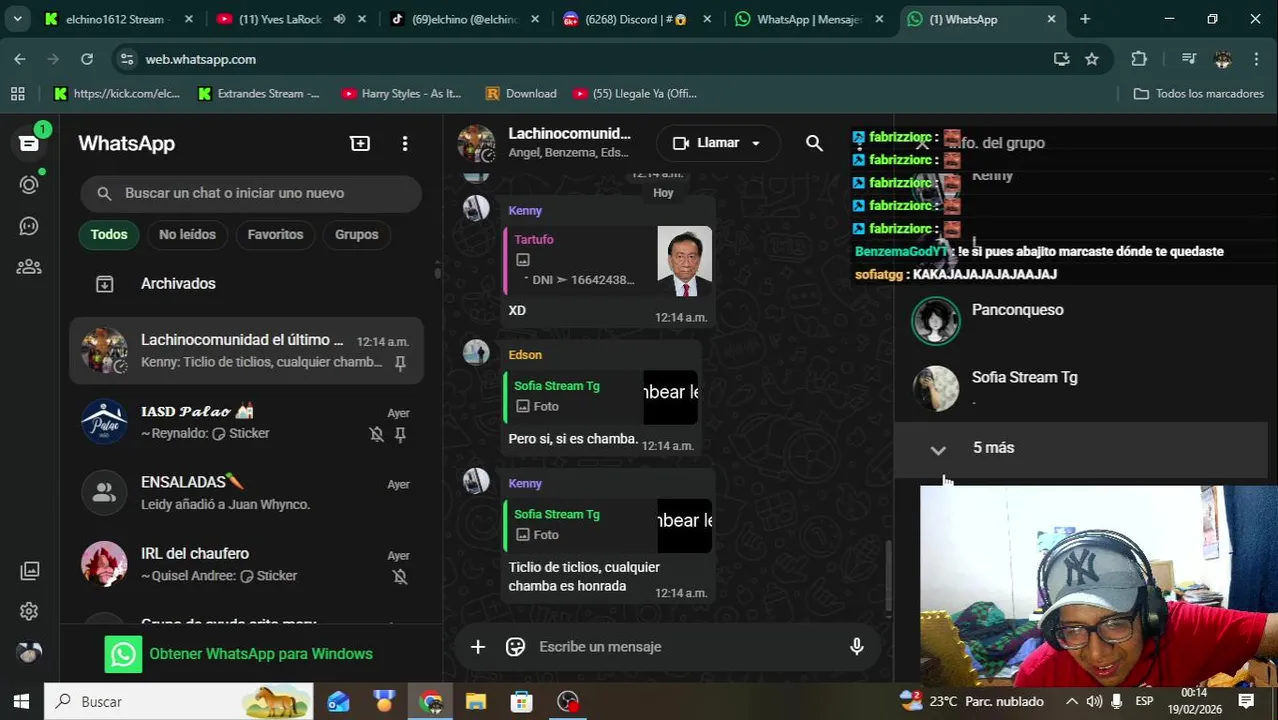Click the browser Back arrow
1278x720 pixels.
tap(20, 59)
